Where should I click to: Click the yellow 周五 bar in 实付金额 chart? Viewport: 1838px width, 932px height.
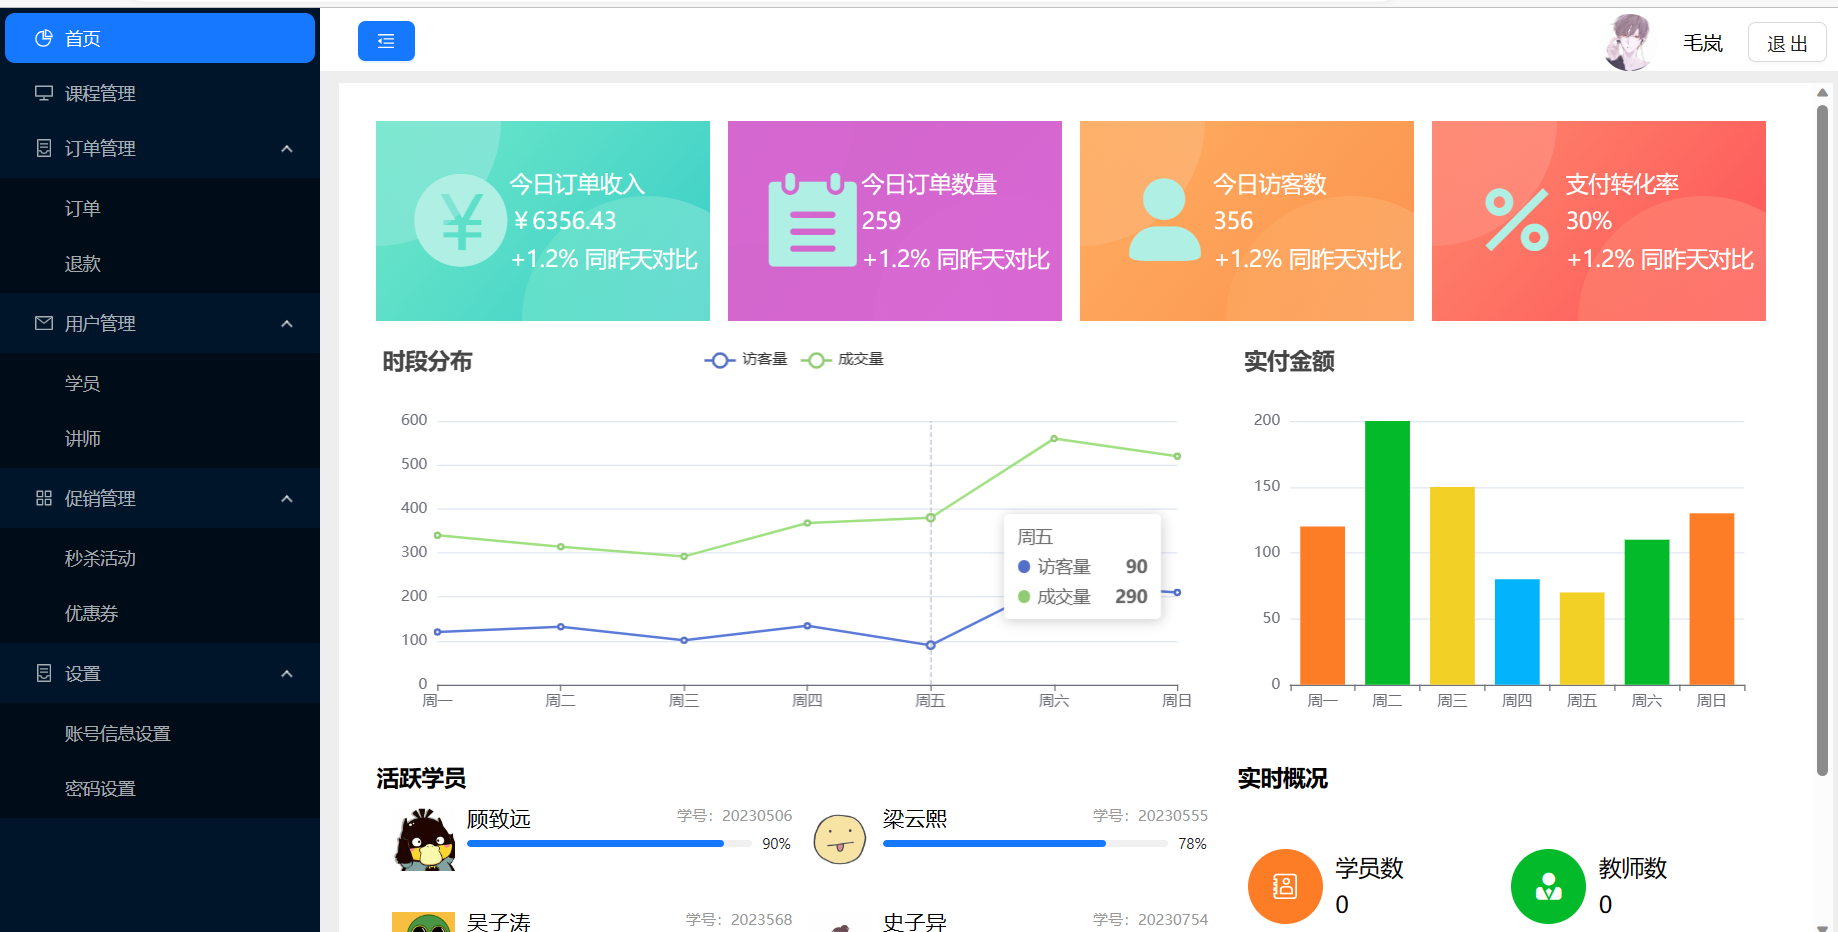click(x=1582, y=639)
